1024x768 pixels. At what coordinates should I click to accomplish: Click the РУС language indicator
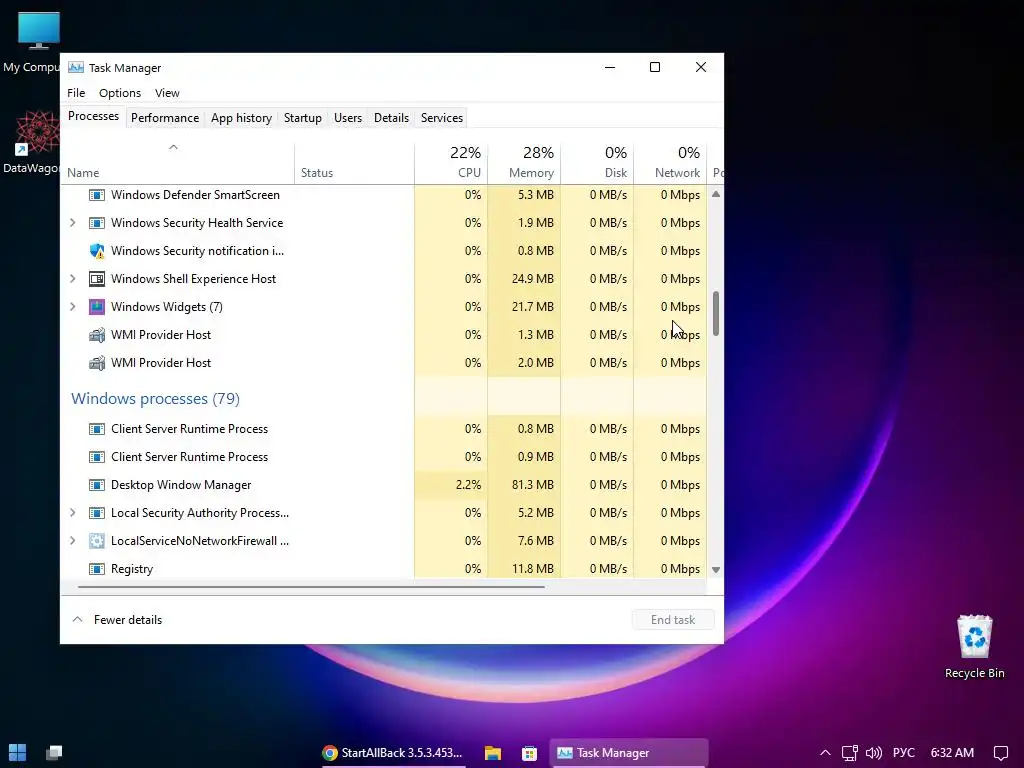pos(904,753)
